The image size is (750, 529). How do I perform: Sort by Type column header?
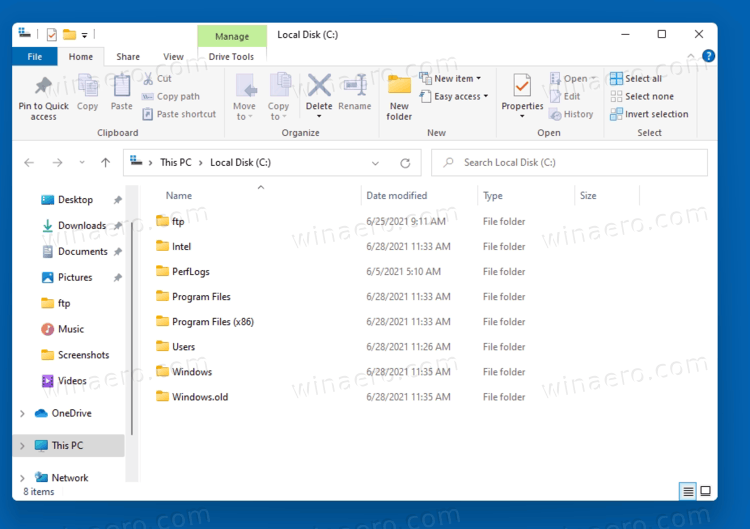click(x=493, y=196)
